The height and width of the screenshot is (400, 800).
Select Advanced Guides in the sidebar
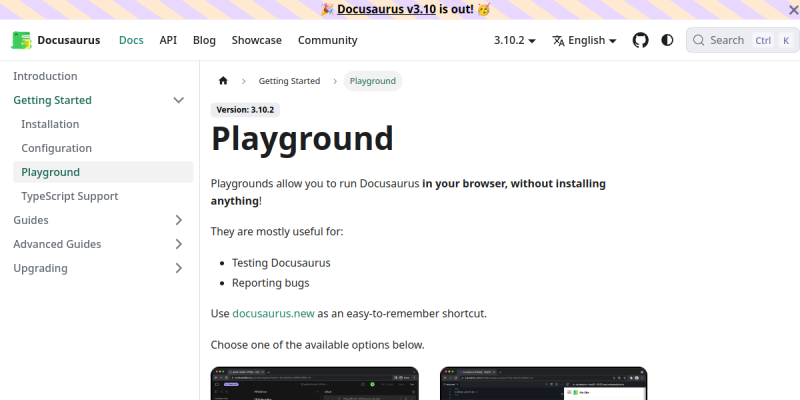(x=57, y=244)
